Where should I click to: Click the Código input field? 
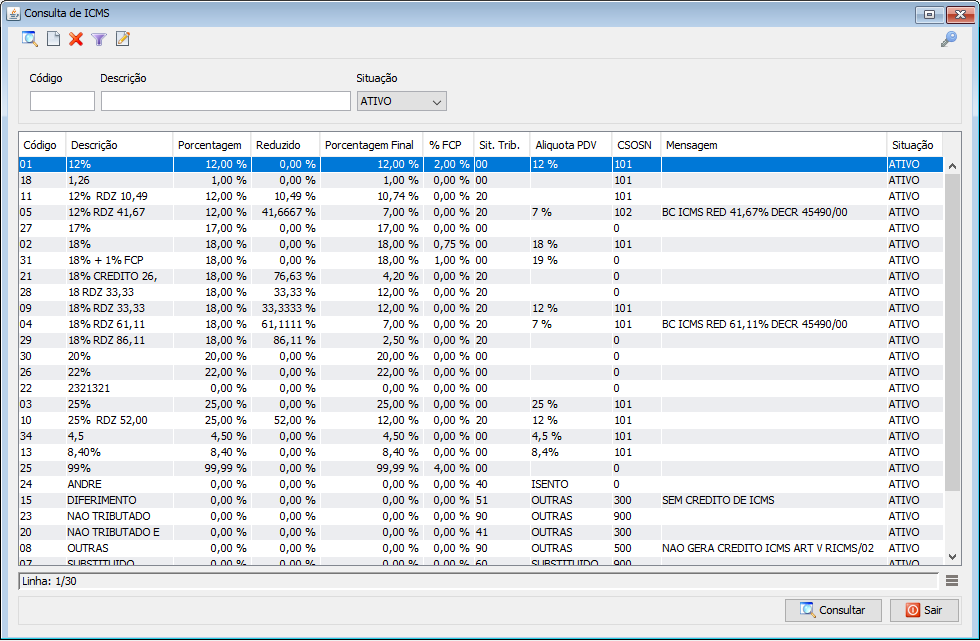(x=62, y=101)
